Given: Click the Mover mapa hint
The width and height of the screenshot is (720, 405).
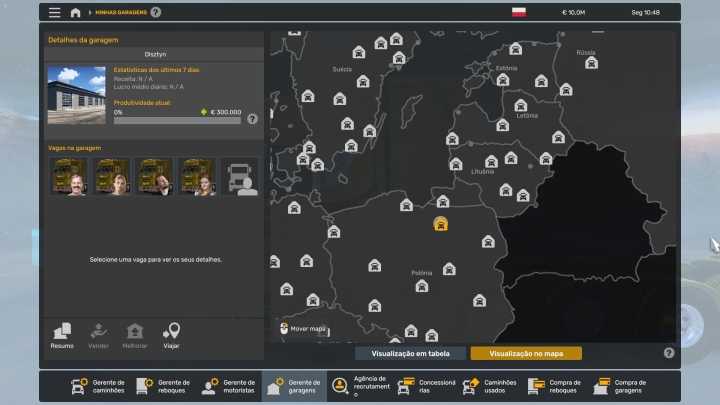Looking at the screenshot, I should 303,329.
